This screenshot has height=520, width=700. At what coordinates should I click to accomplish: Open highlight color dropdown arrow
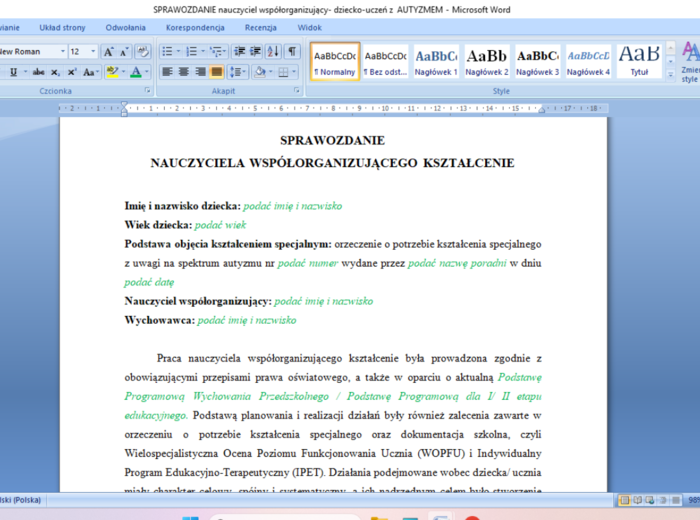(x=124, y=72)
